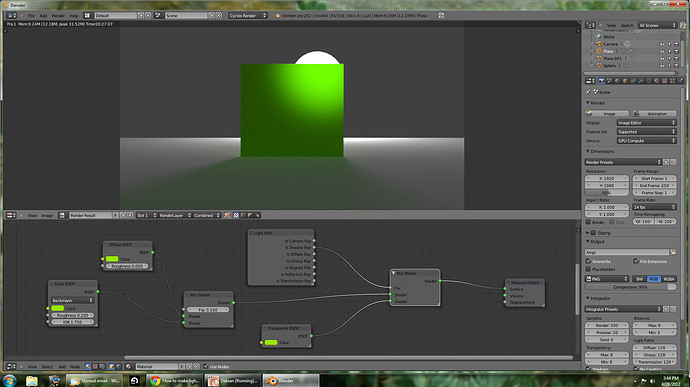This screenshot has width=690, height=387.
Task: Click the color and alpha channels icon
Action: point(235,215)
